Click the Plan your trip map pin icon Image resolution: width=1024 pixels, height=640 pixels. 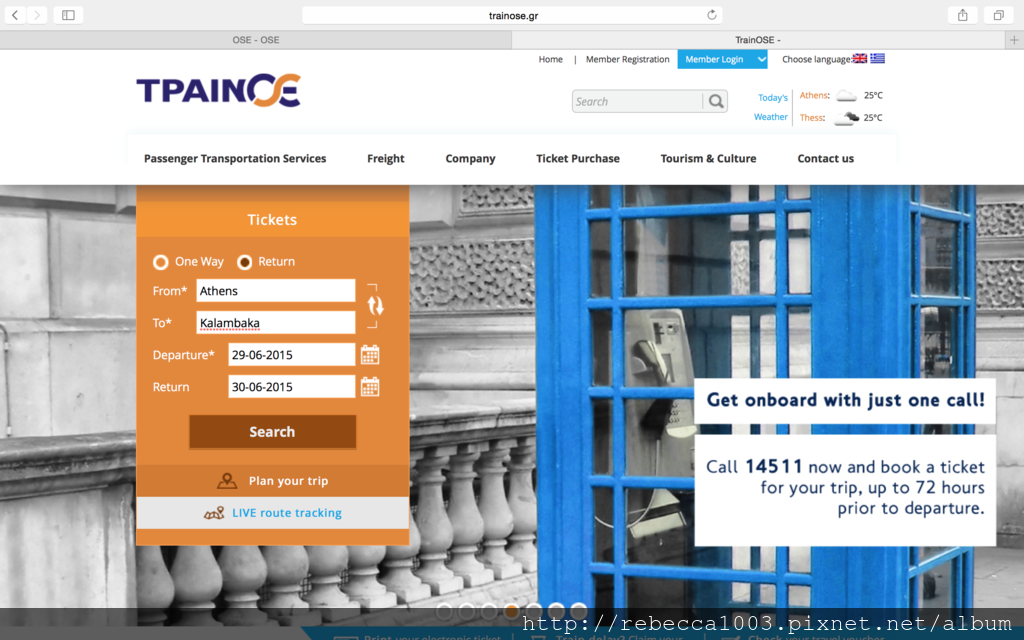(227, 481)
